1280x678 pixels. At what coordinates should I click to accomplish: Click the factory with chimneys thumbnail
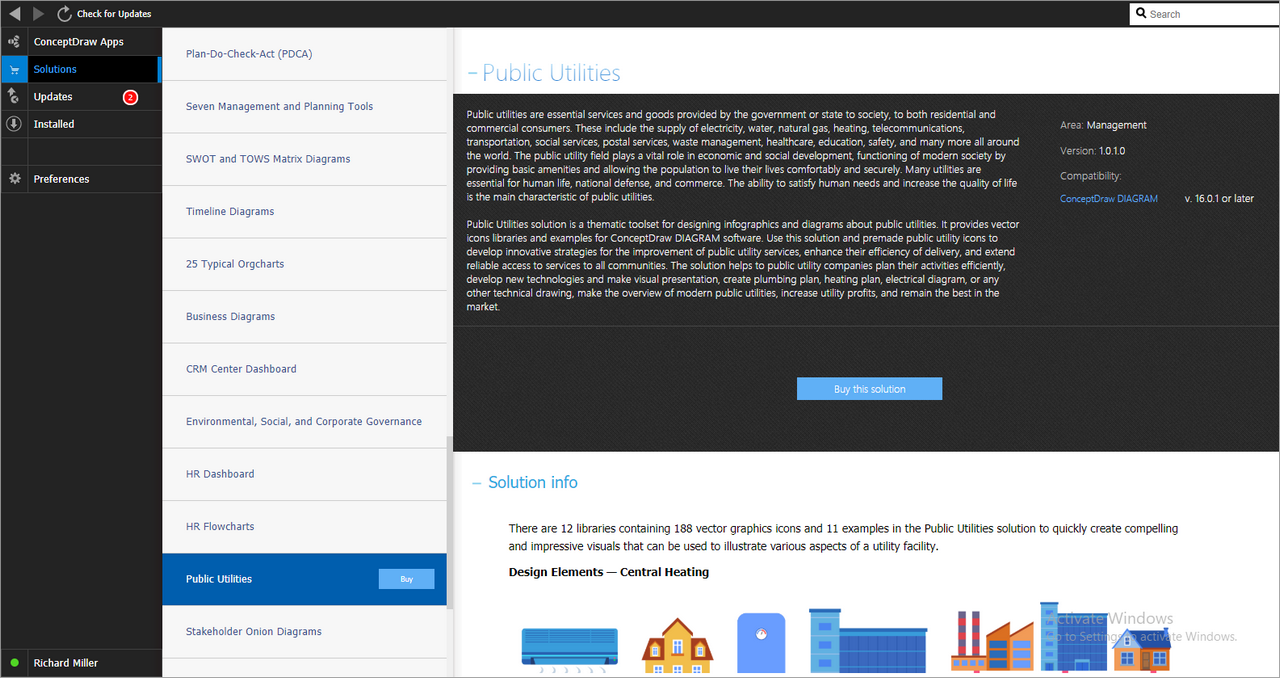[x=993, y=641]
